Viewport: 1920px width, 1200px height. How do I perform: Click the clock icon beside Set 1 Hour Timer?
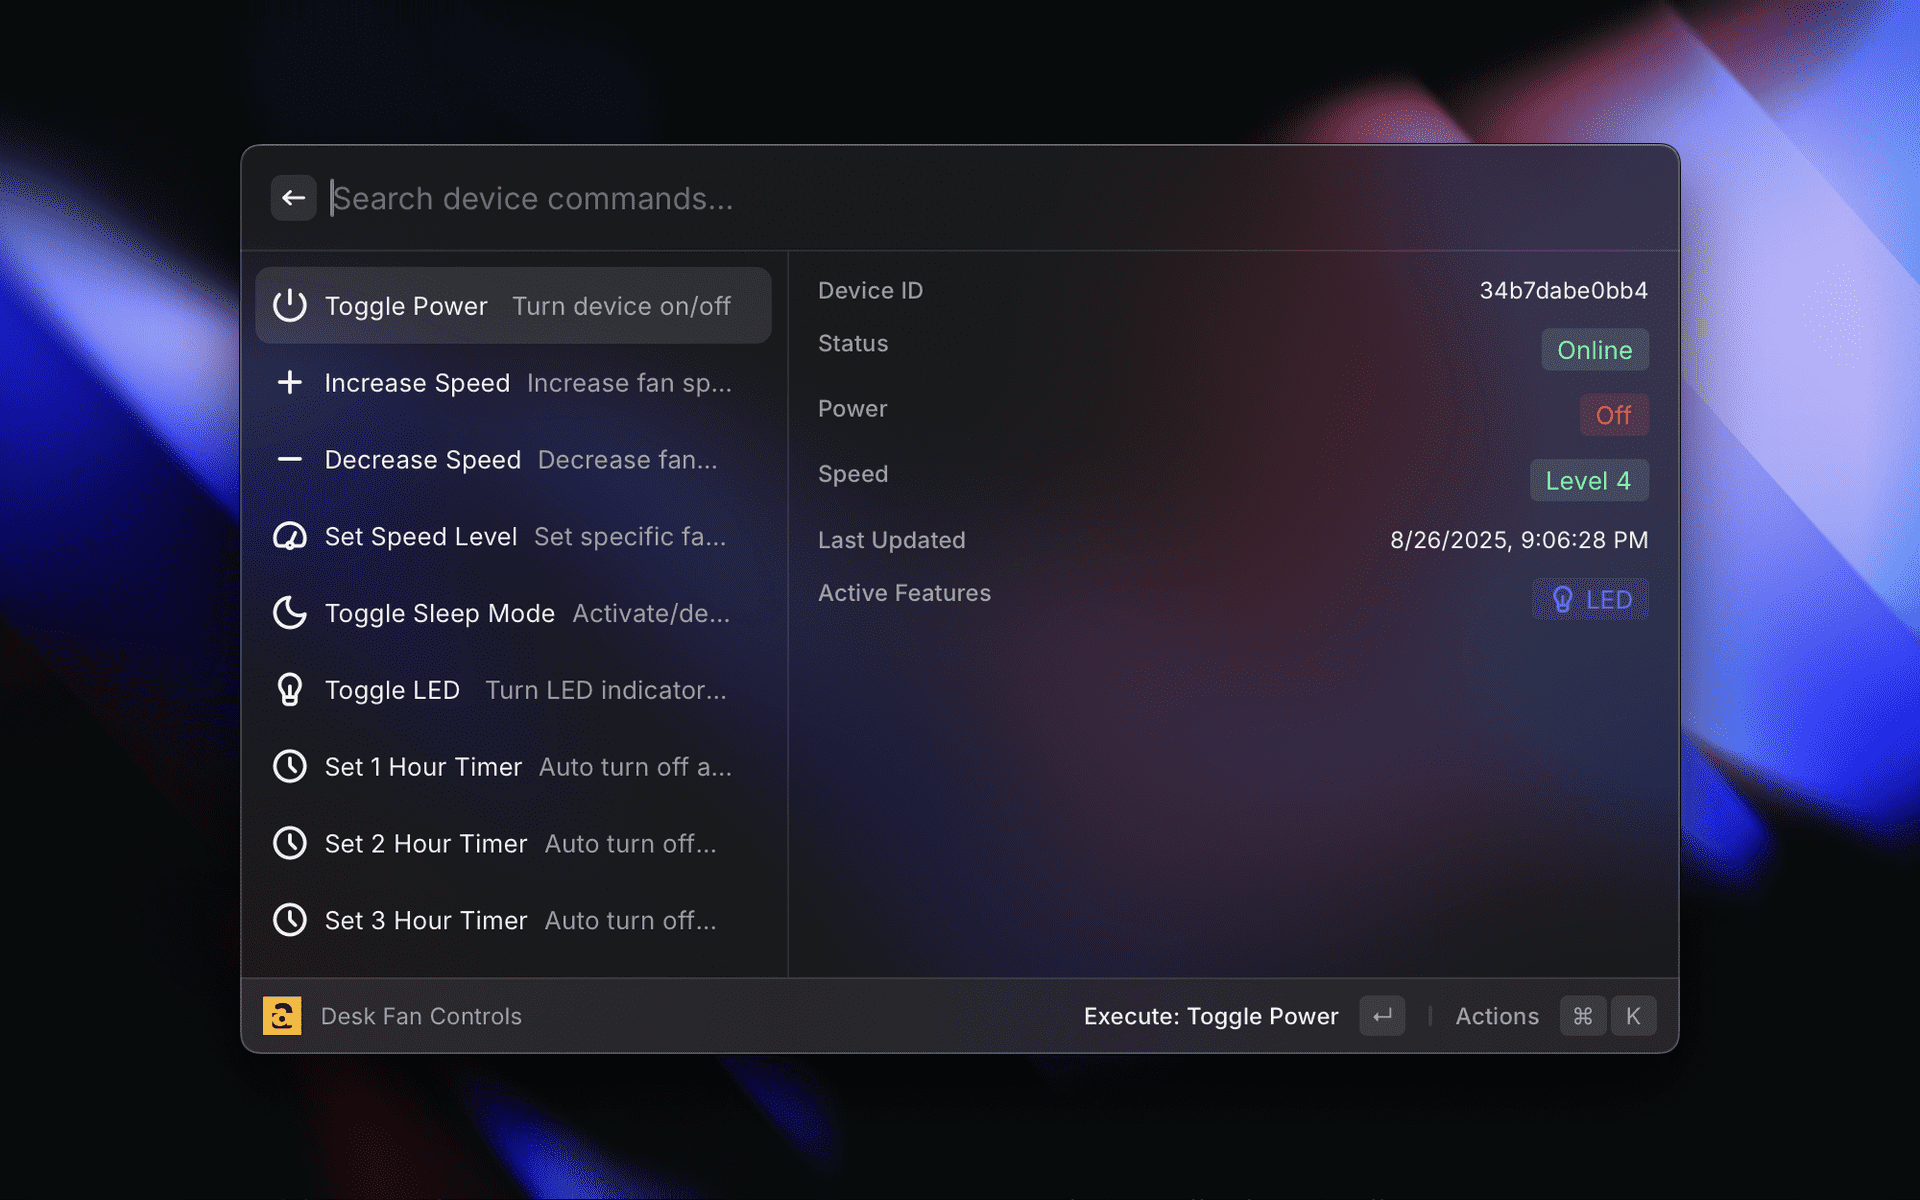pyautogui.click(x=289, y=767)
